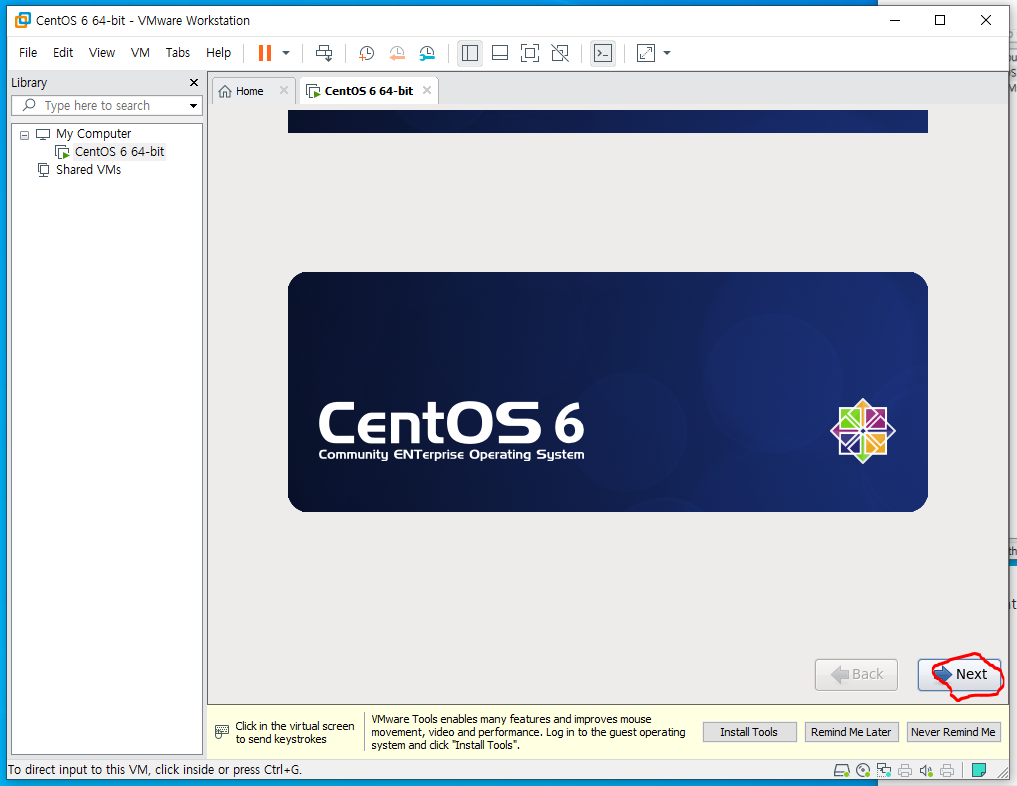Open the library search dropdown arrow
This screenshot has width=1017, height=786.
coord(193,106)
